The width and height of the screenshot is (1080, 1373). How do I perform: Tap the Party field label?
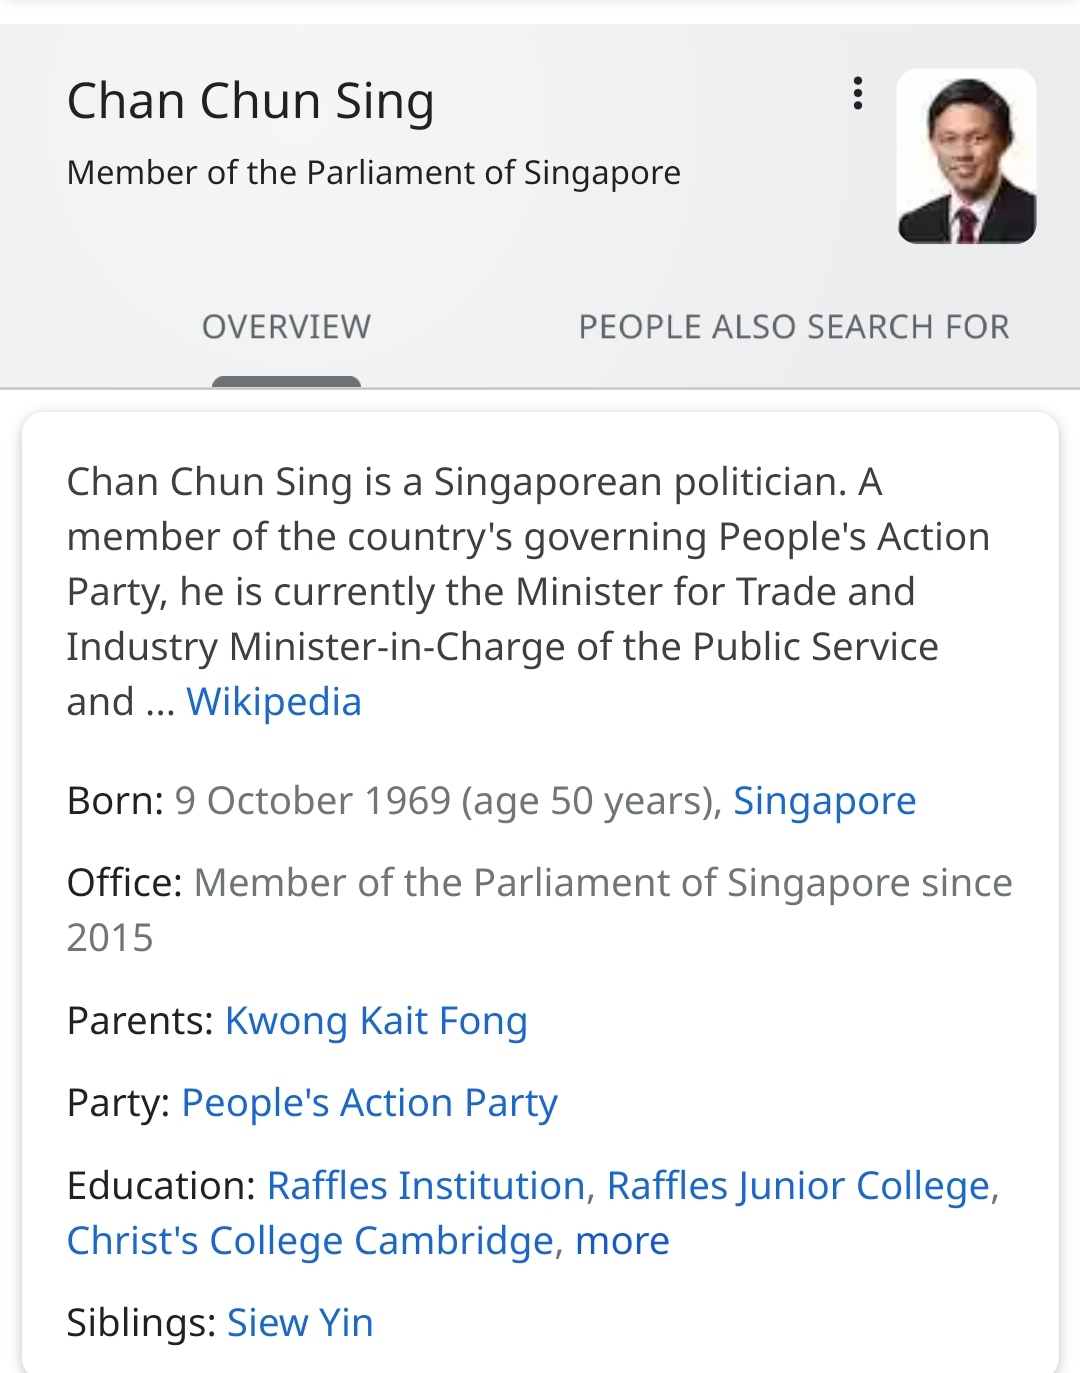pos(118,1103)
